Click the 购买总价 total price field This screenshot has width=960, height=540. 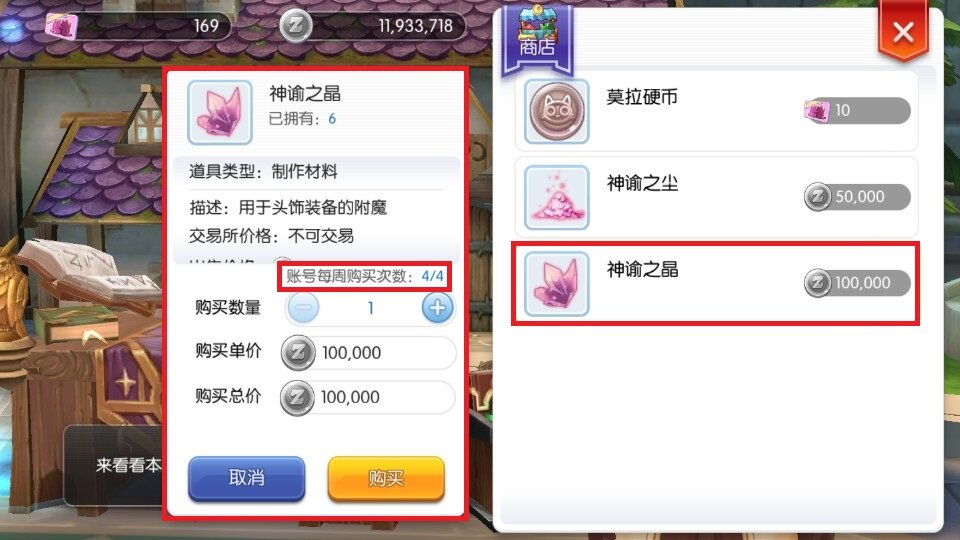pyautogui.click(x=367, y=397)
